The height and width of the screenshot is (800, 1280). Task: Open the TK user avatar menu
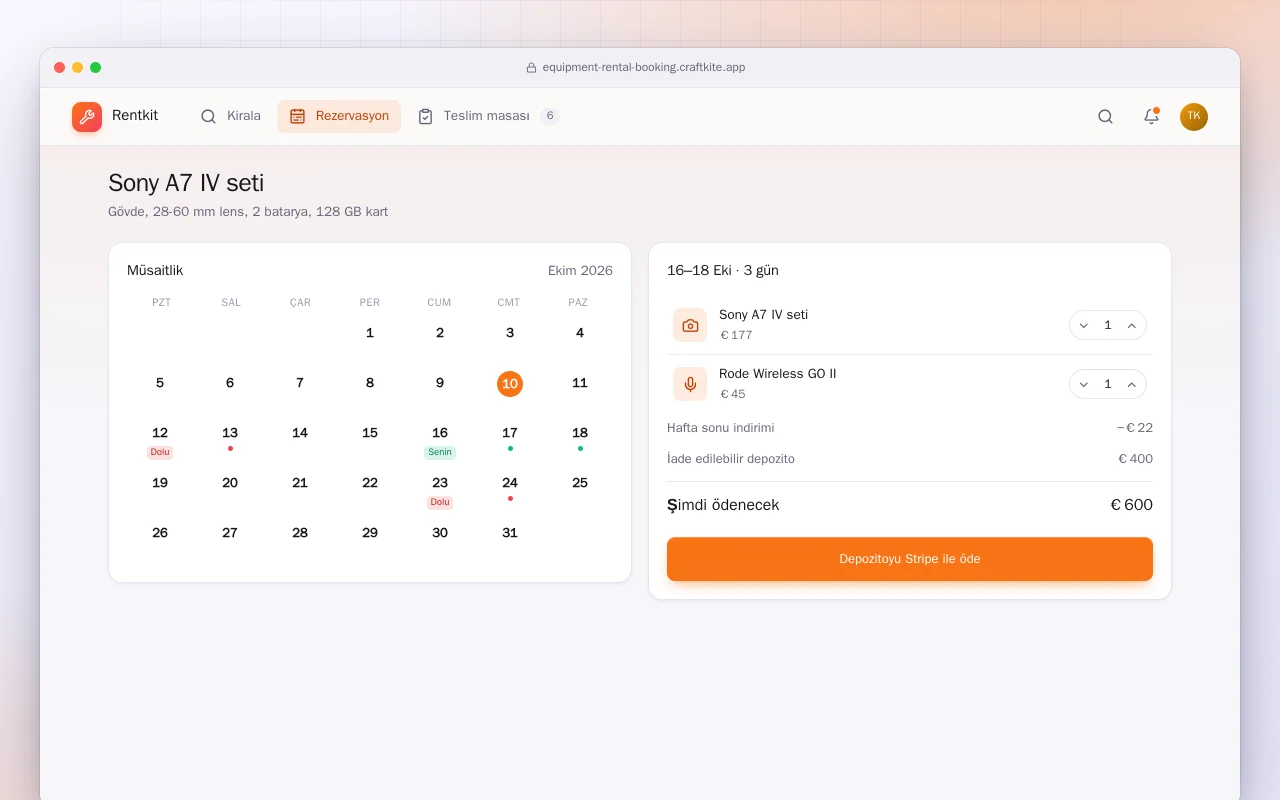click(1194, 117)
